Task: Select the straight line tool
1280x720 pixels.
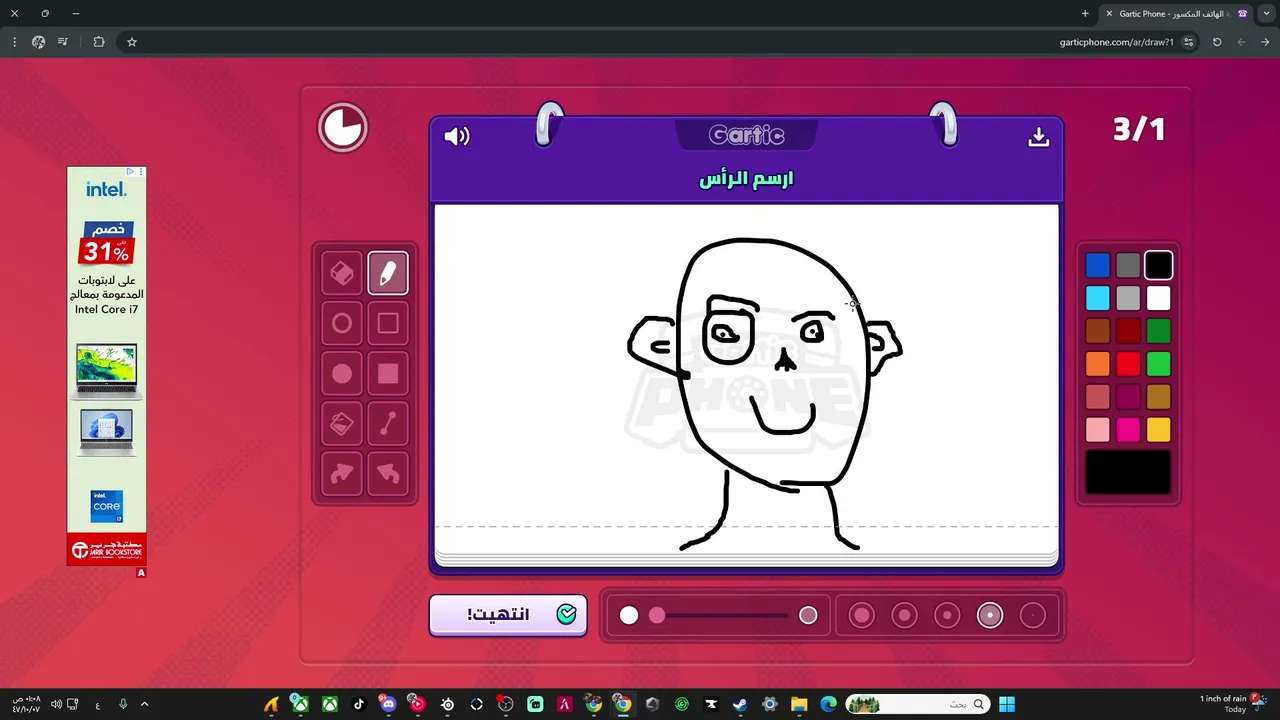Action: coord(388,425)
